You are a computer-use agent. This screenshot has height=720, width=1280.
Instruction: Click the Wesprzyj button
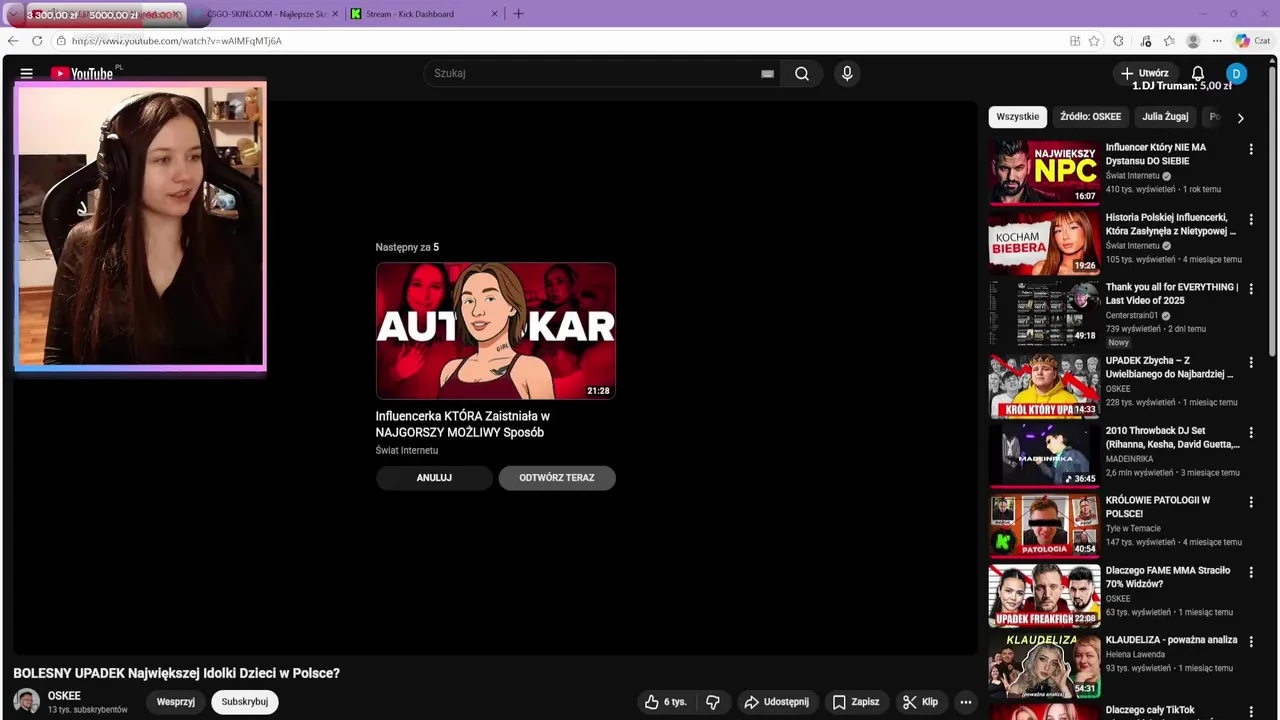(176, 702)
